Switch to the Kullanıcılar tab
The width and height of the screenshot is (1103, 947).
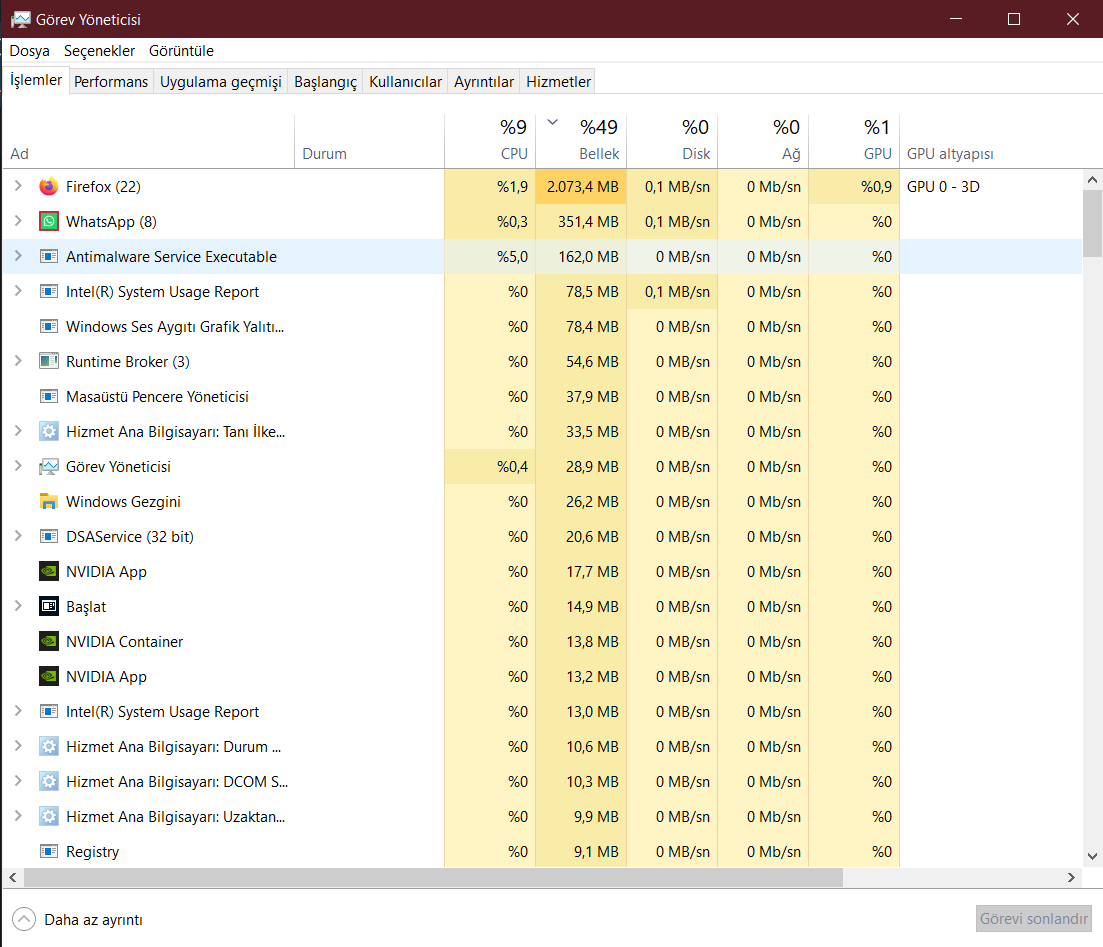(405, 82)
